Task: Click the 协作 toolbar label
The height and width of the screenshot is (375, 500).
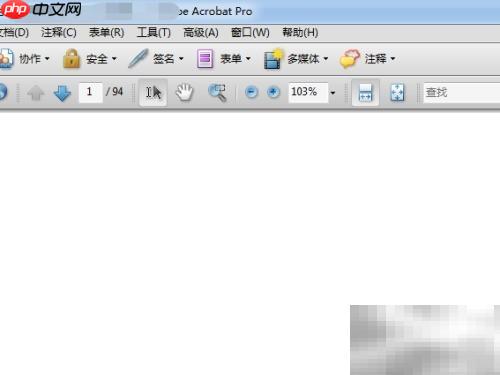Action: pos(30,59)
